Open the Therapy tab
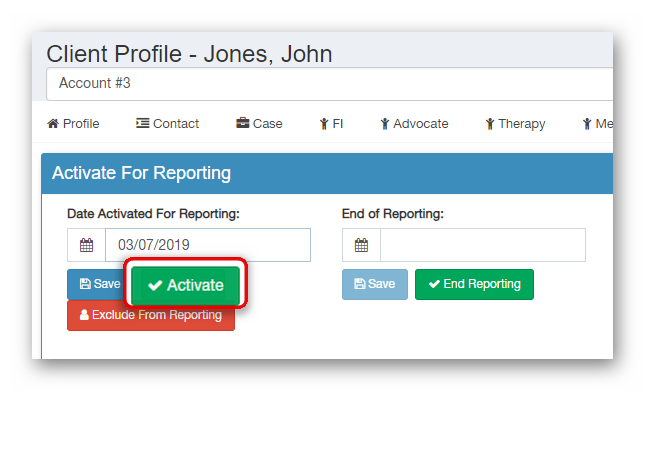This screenshot has height=471, width=645. point(515,123)
